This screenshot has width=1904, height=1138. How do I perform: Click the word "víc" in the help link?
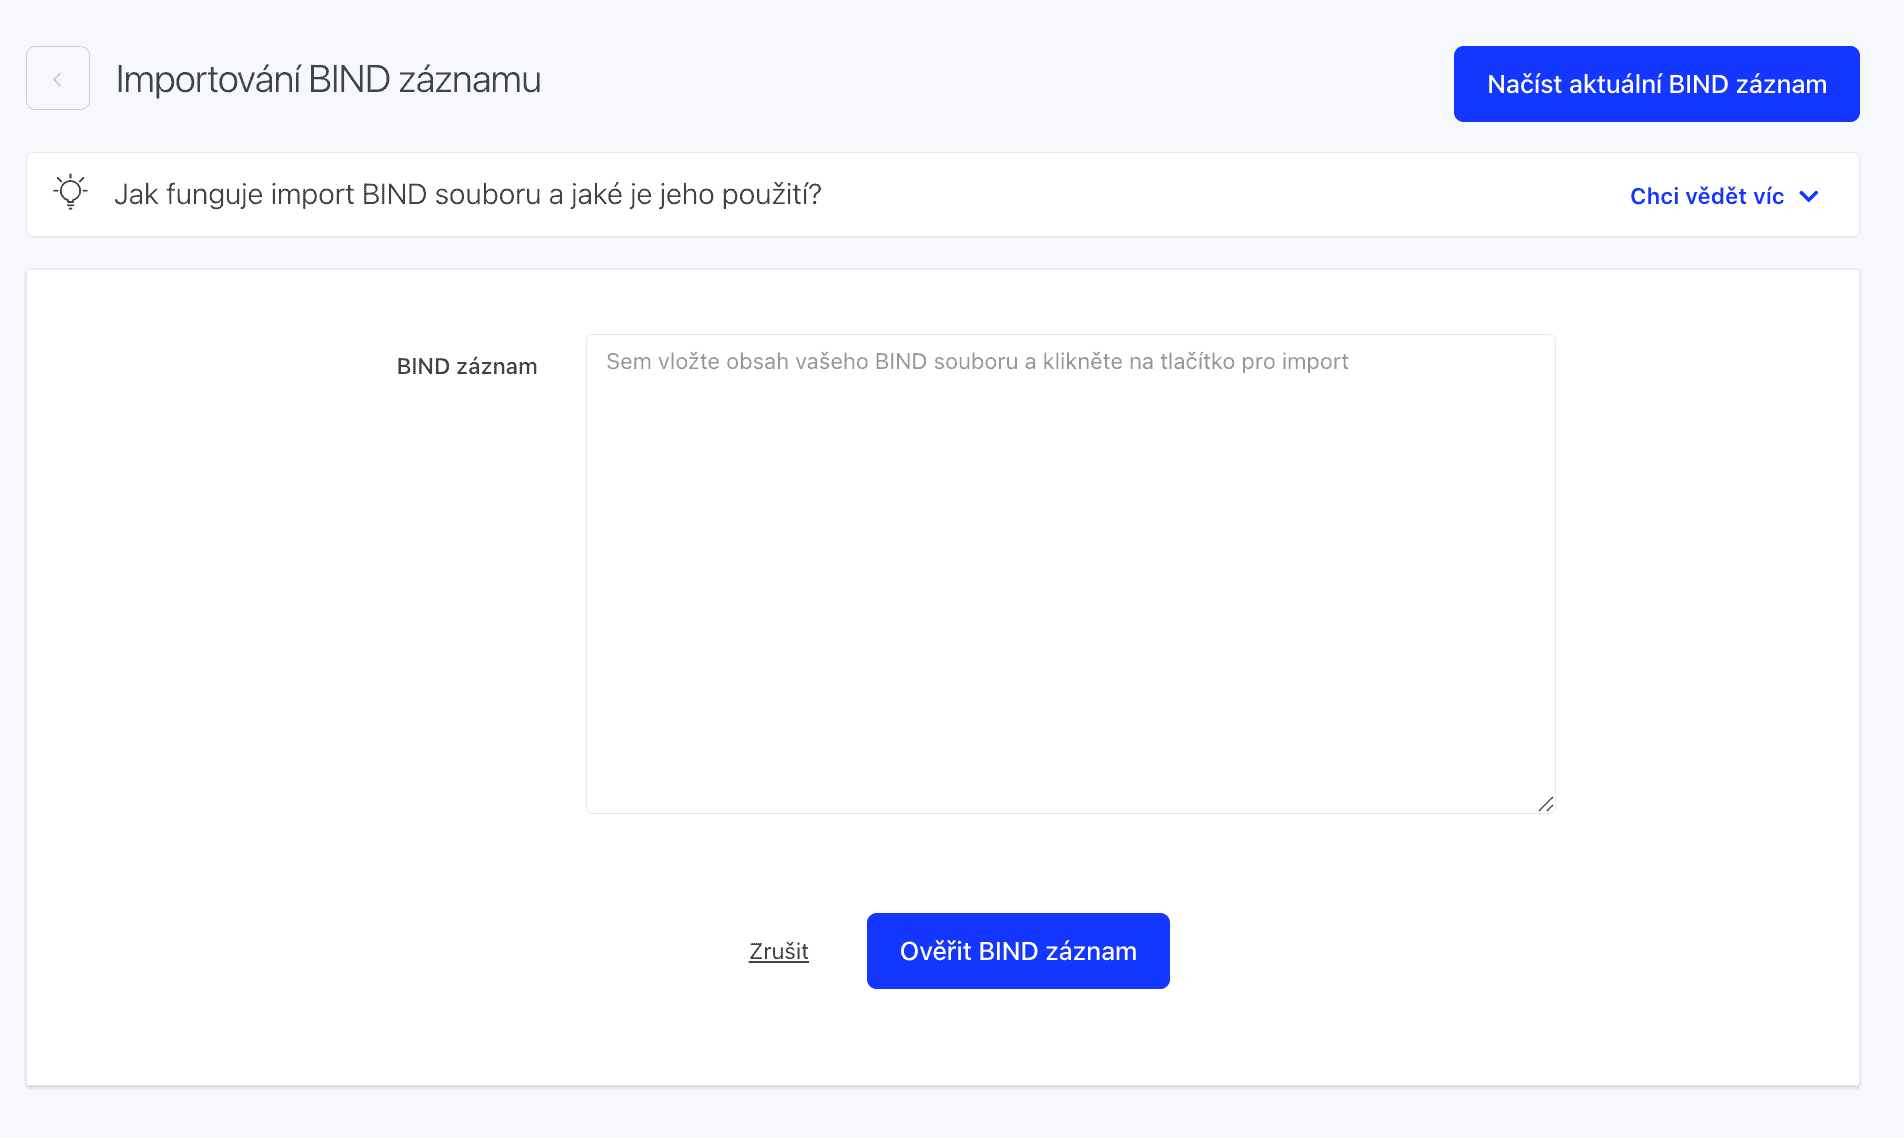1769,196
